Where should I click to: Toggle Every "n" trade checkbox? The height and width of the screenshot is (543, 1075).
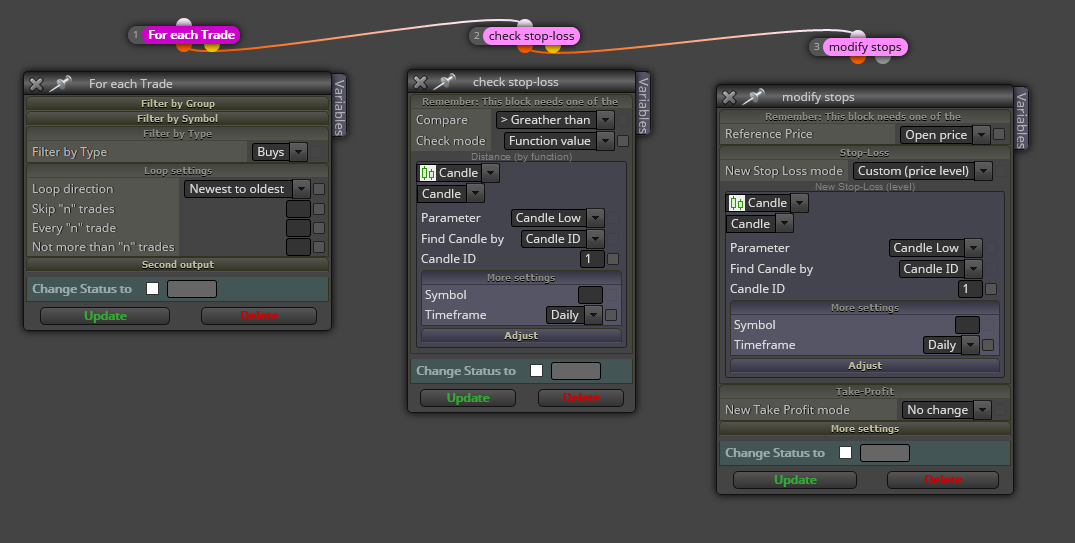[x=319, y=228]
